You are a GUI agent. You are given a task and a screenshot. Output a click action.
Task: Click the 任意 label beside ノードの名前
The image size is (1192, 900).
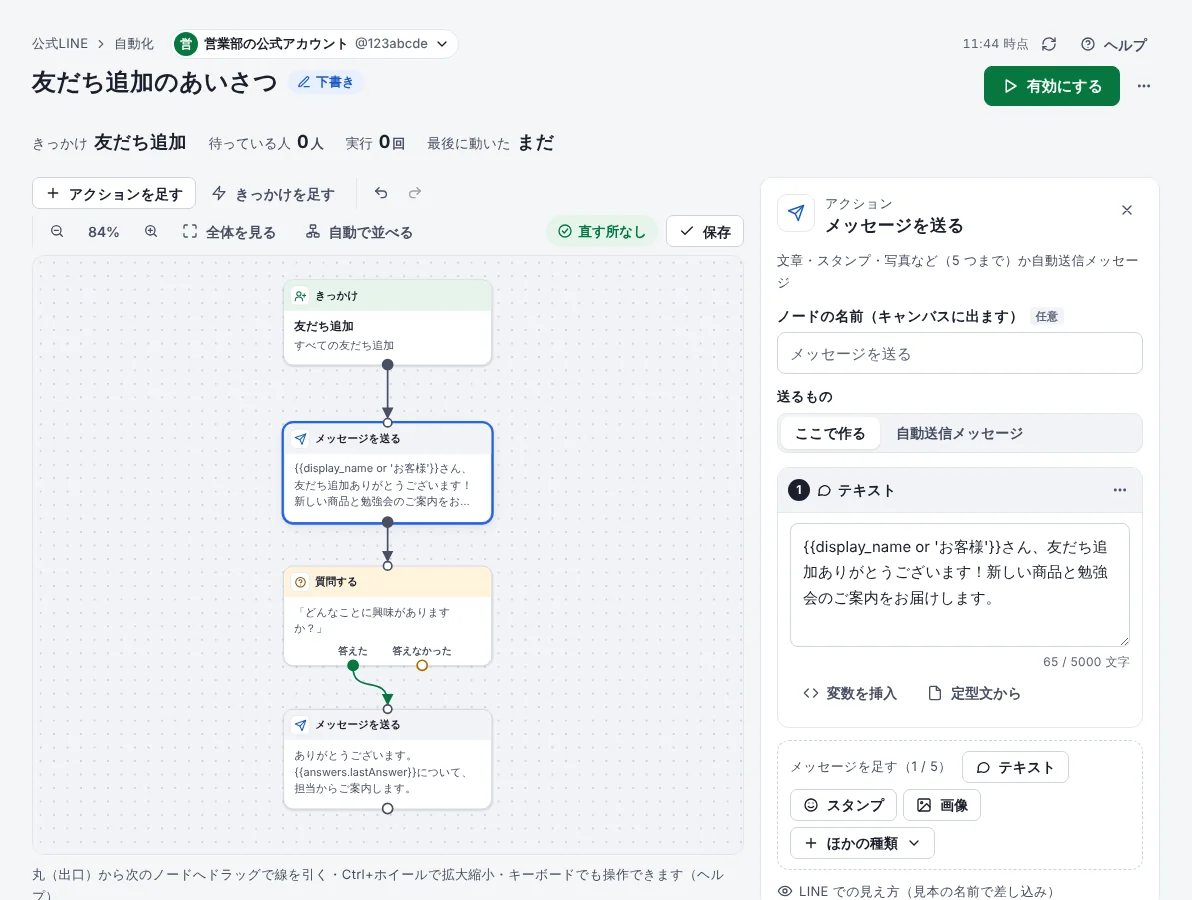(1046, 316)
